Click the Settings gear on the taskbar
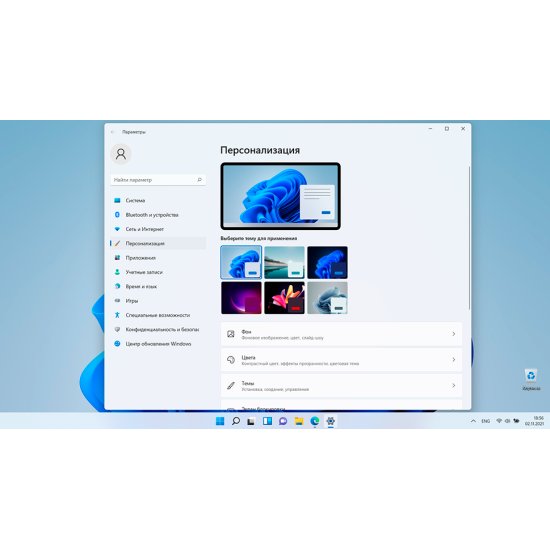550x550 pixels. 330,421
